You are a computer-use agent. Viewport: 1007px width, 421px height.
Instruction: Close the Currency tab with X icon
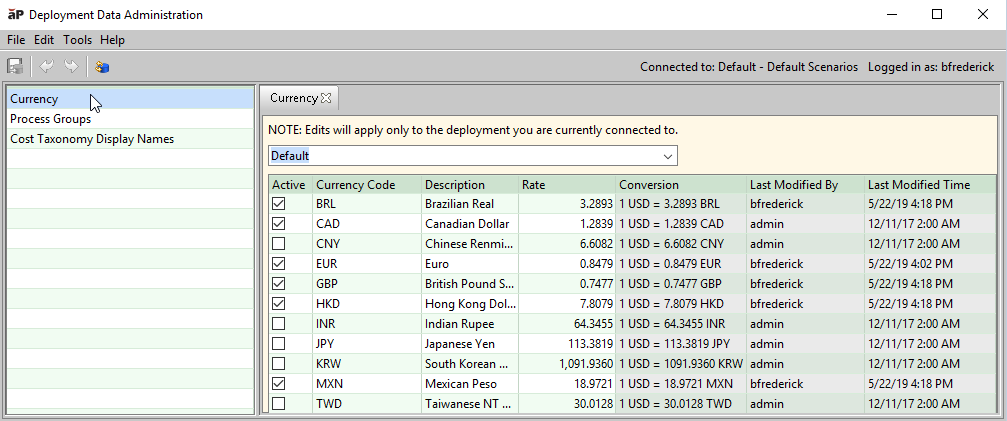point(326,98)
